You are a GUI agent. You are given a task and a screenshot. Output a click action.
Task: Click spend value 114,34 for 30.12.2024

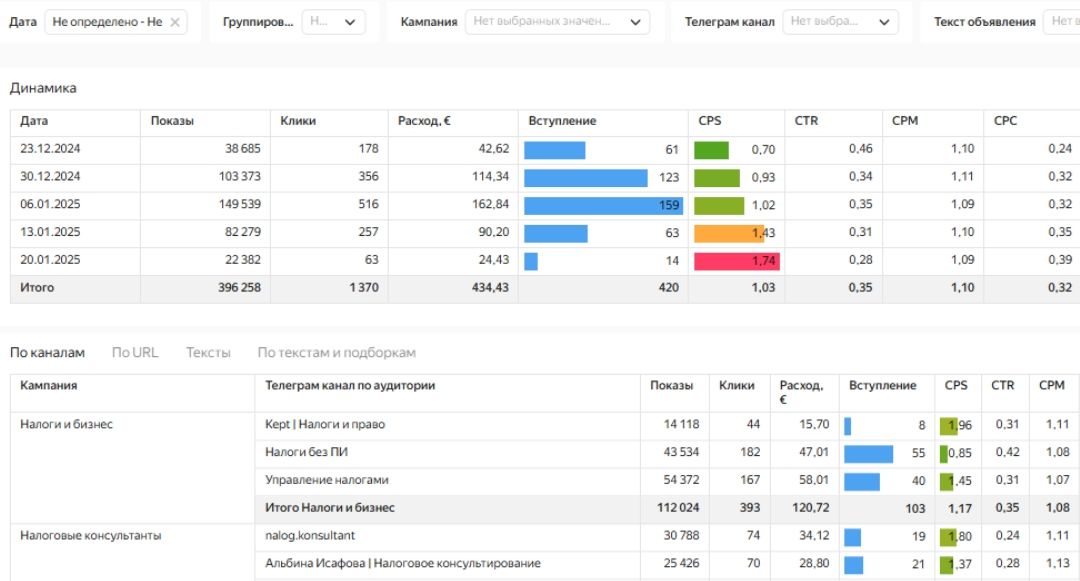click(x=490, y=176)
